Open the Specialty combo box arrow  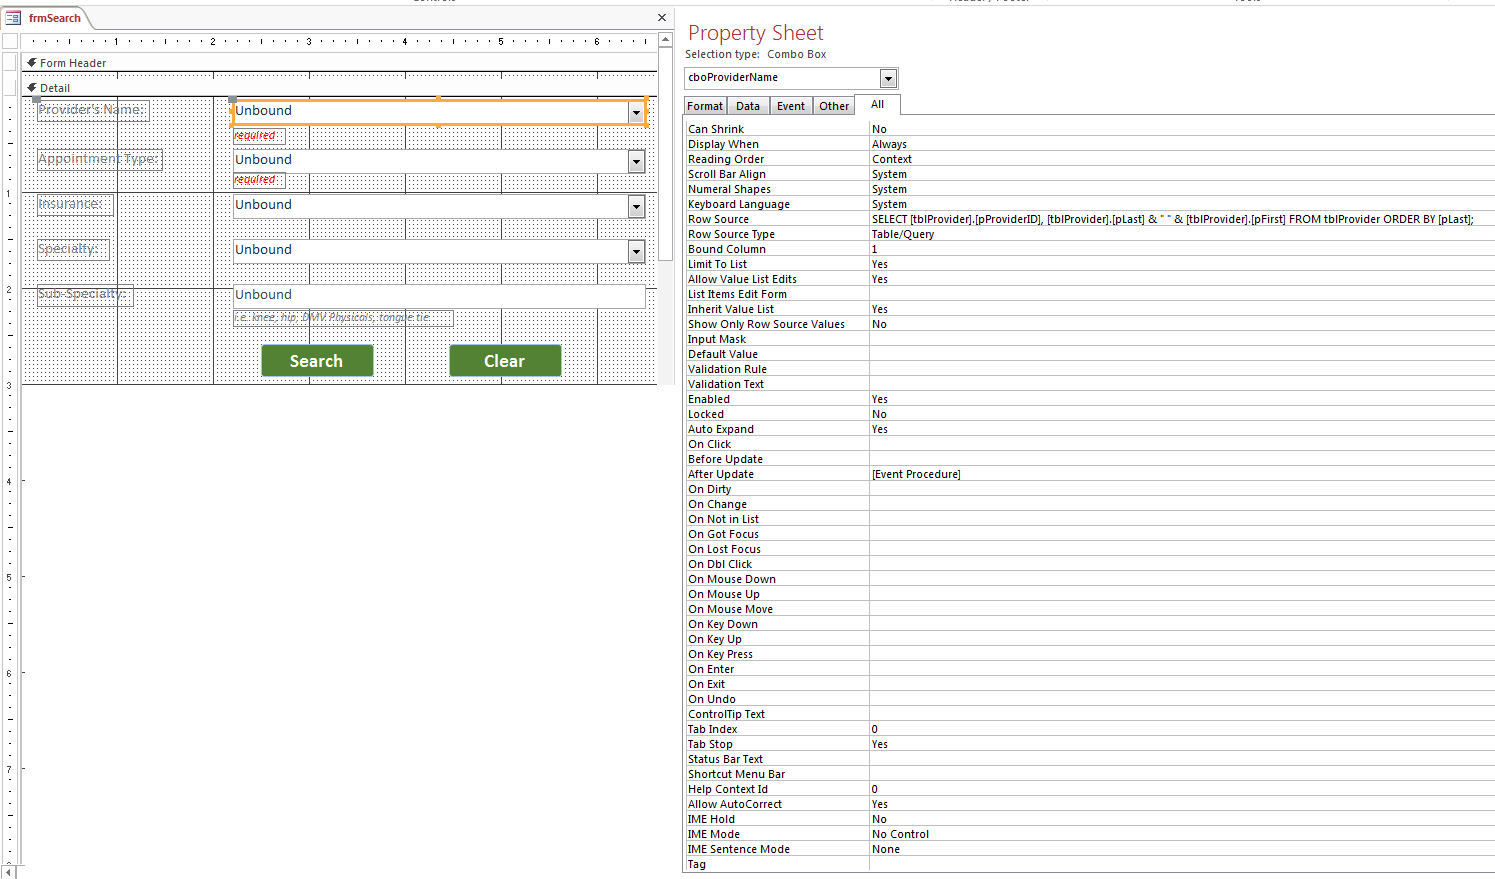pyautogui.click(x=636, y=251)
